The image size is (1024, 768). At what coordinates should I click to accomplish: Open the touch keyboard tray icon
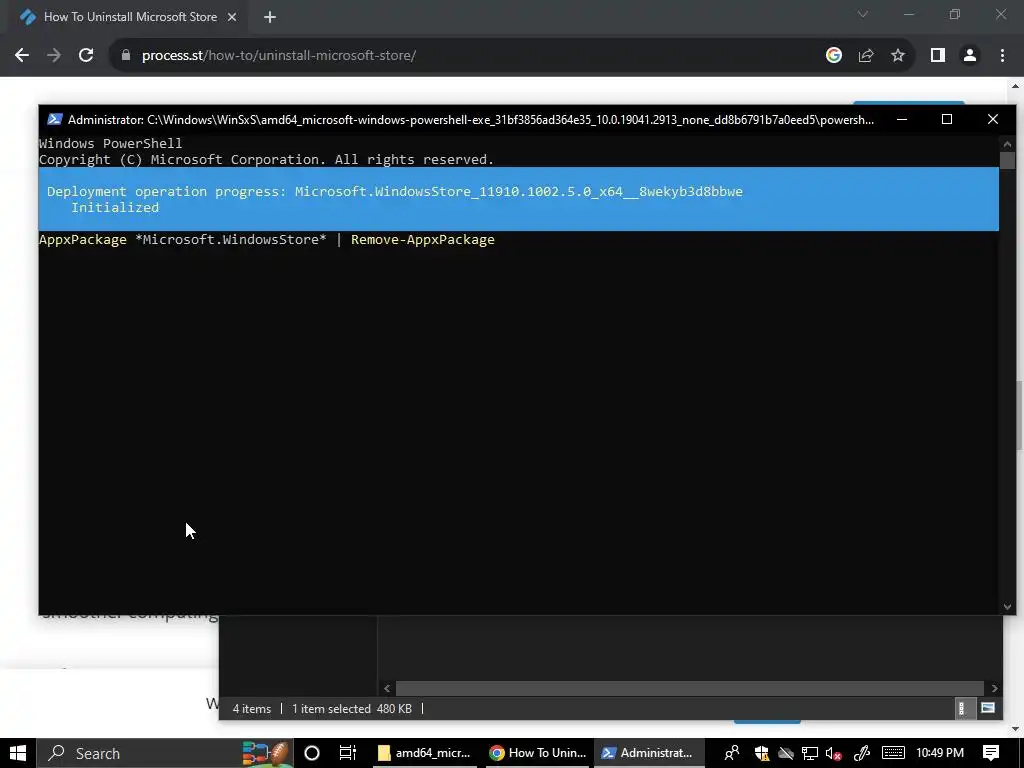point(893,753)
